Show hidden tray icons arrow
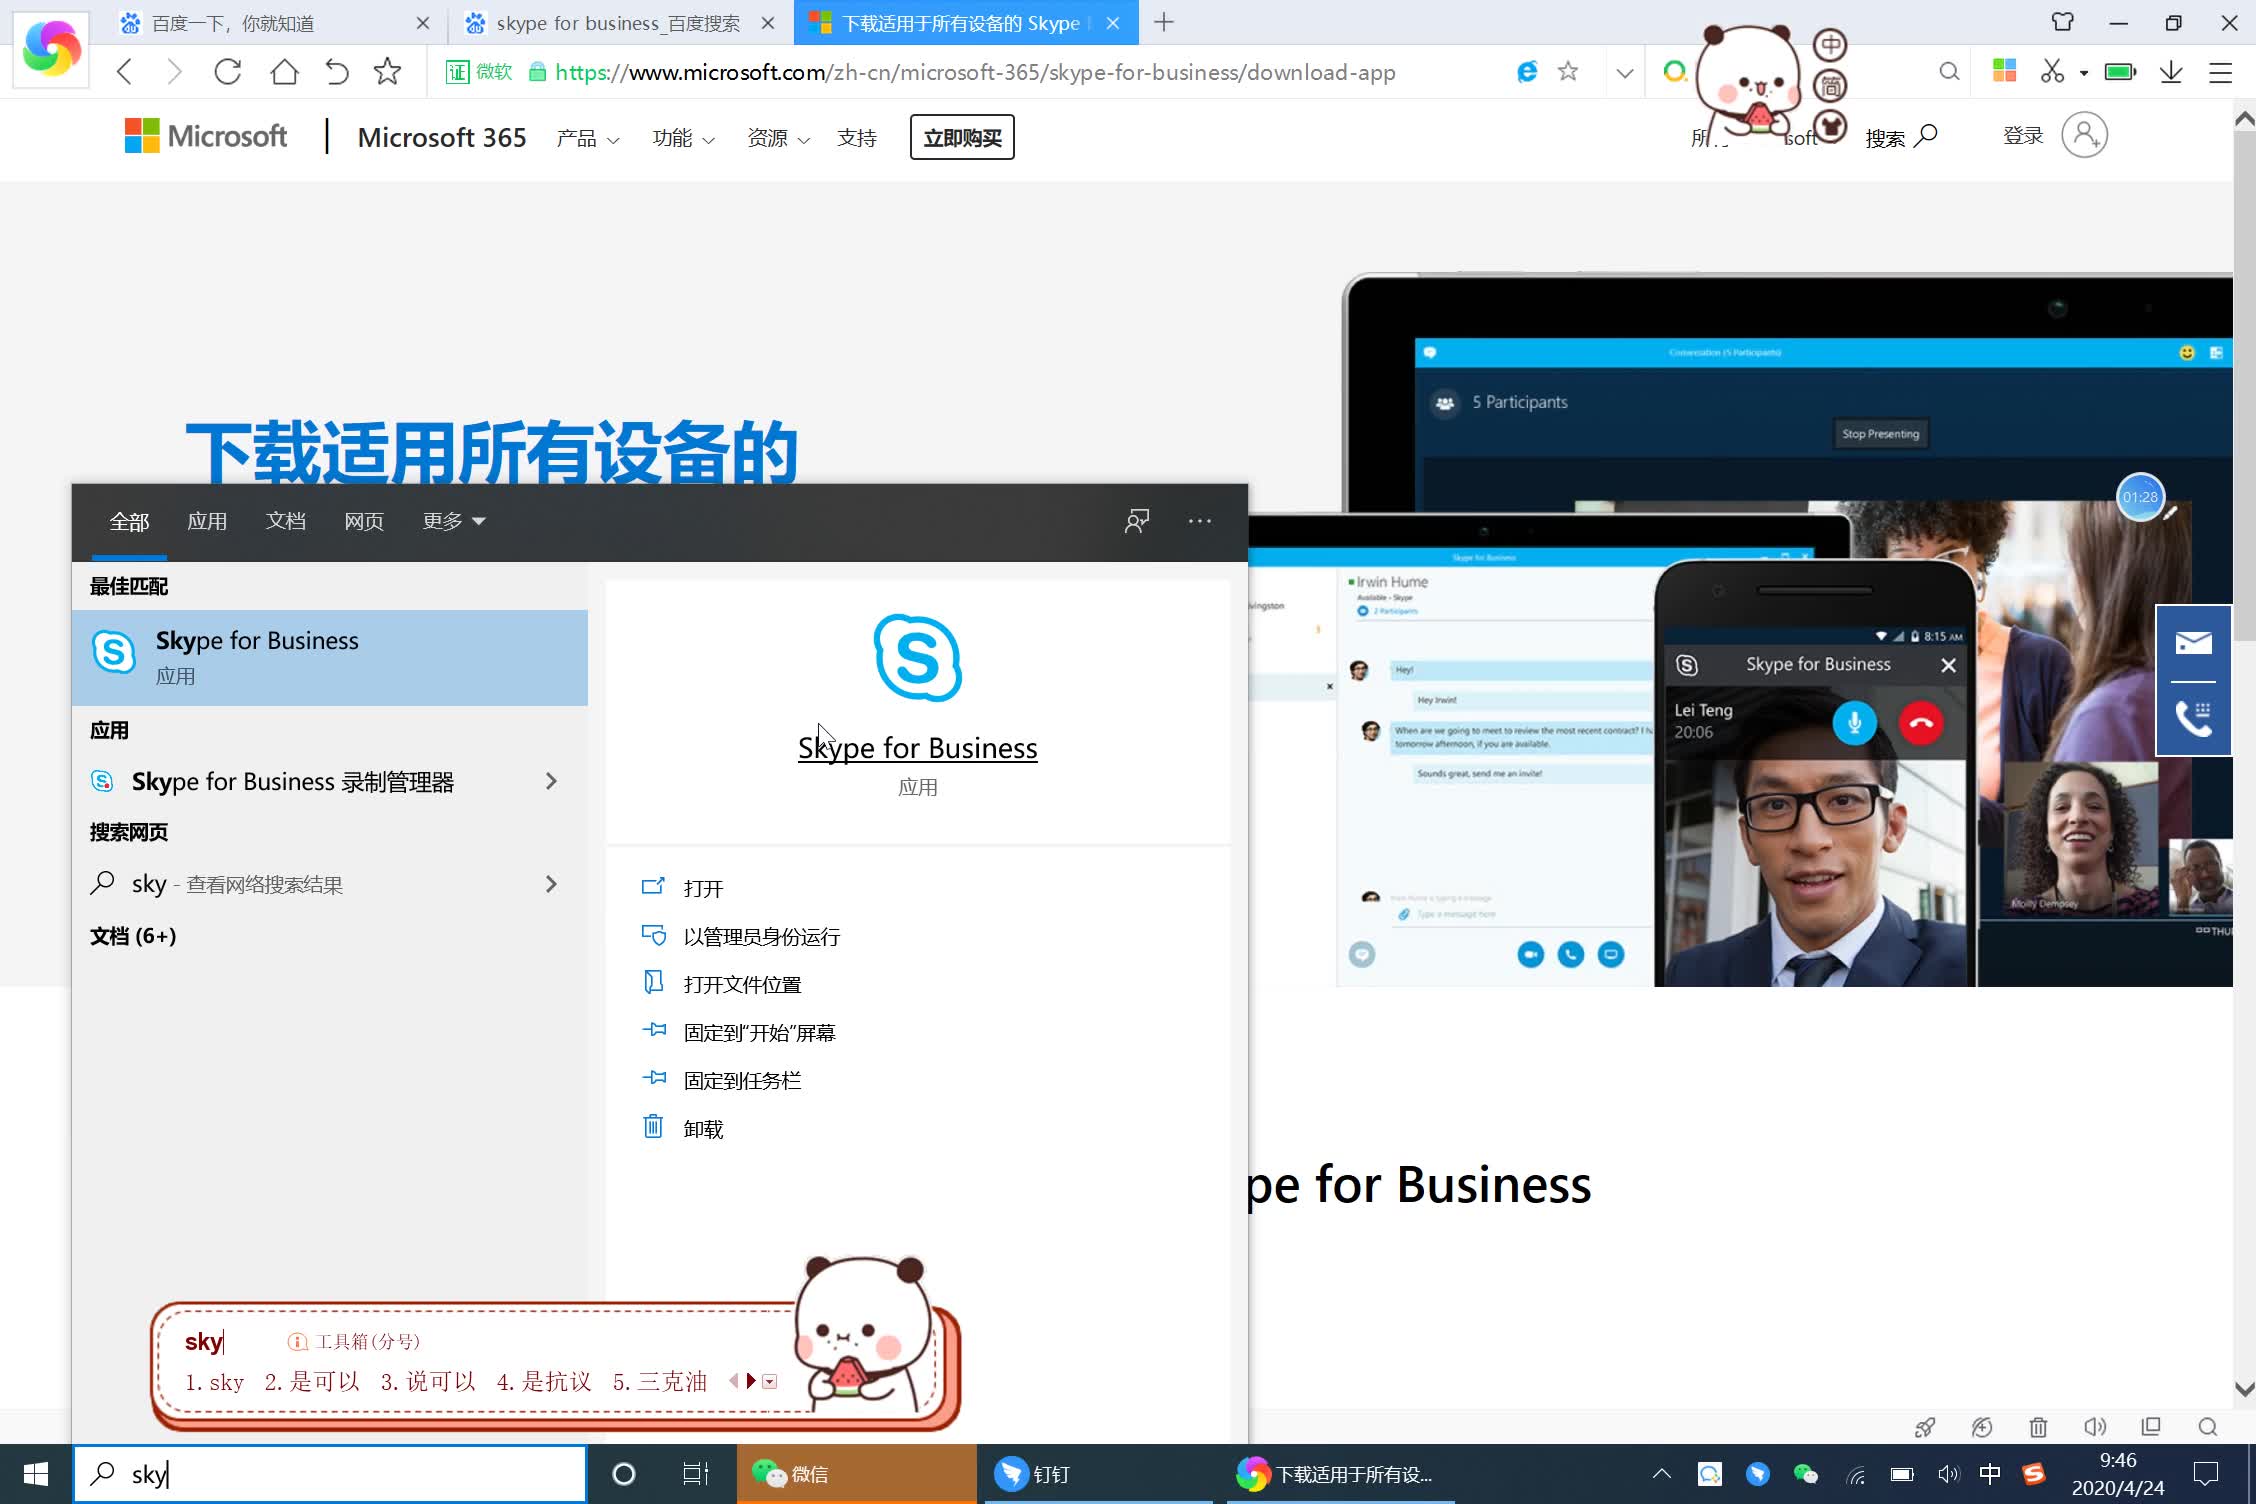 click(x=1661, y=1474)
